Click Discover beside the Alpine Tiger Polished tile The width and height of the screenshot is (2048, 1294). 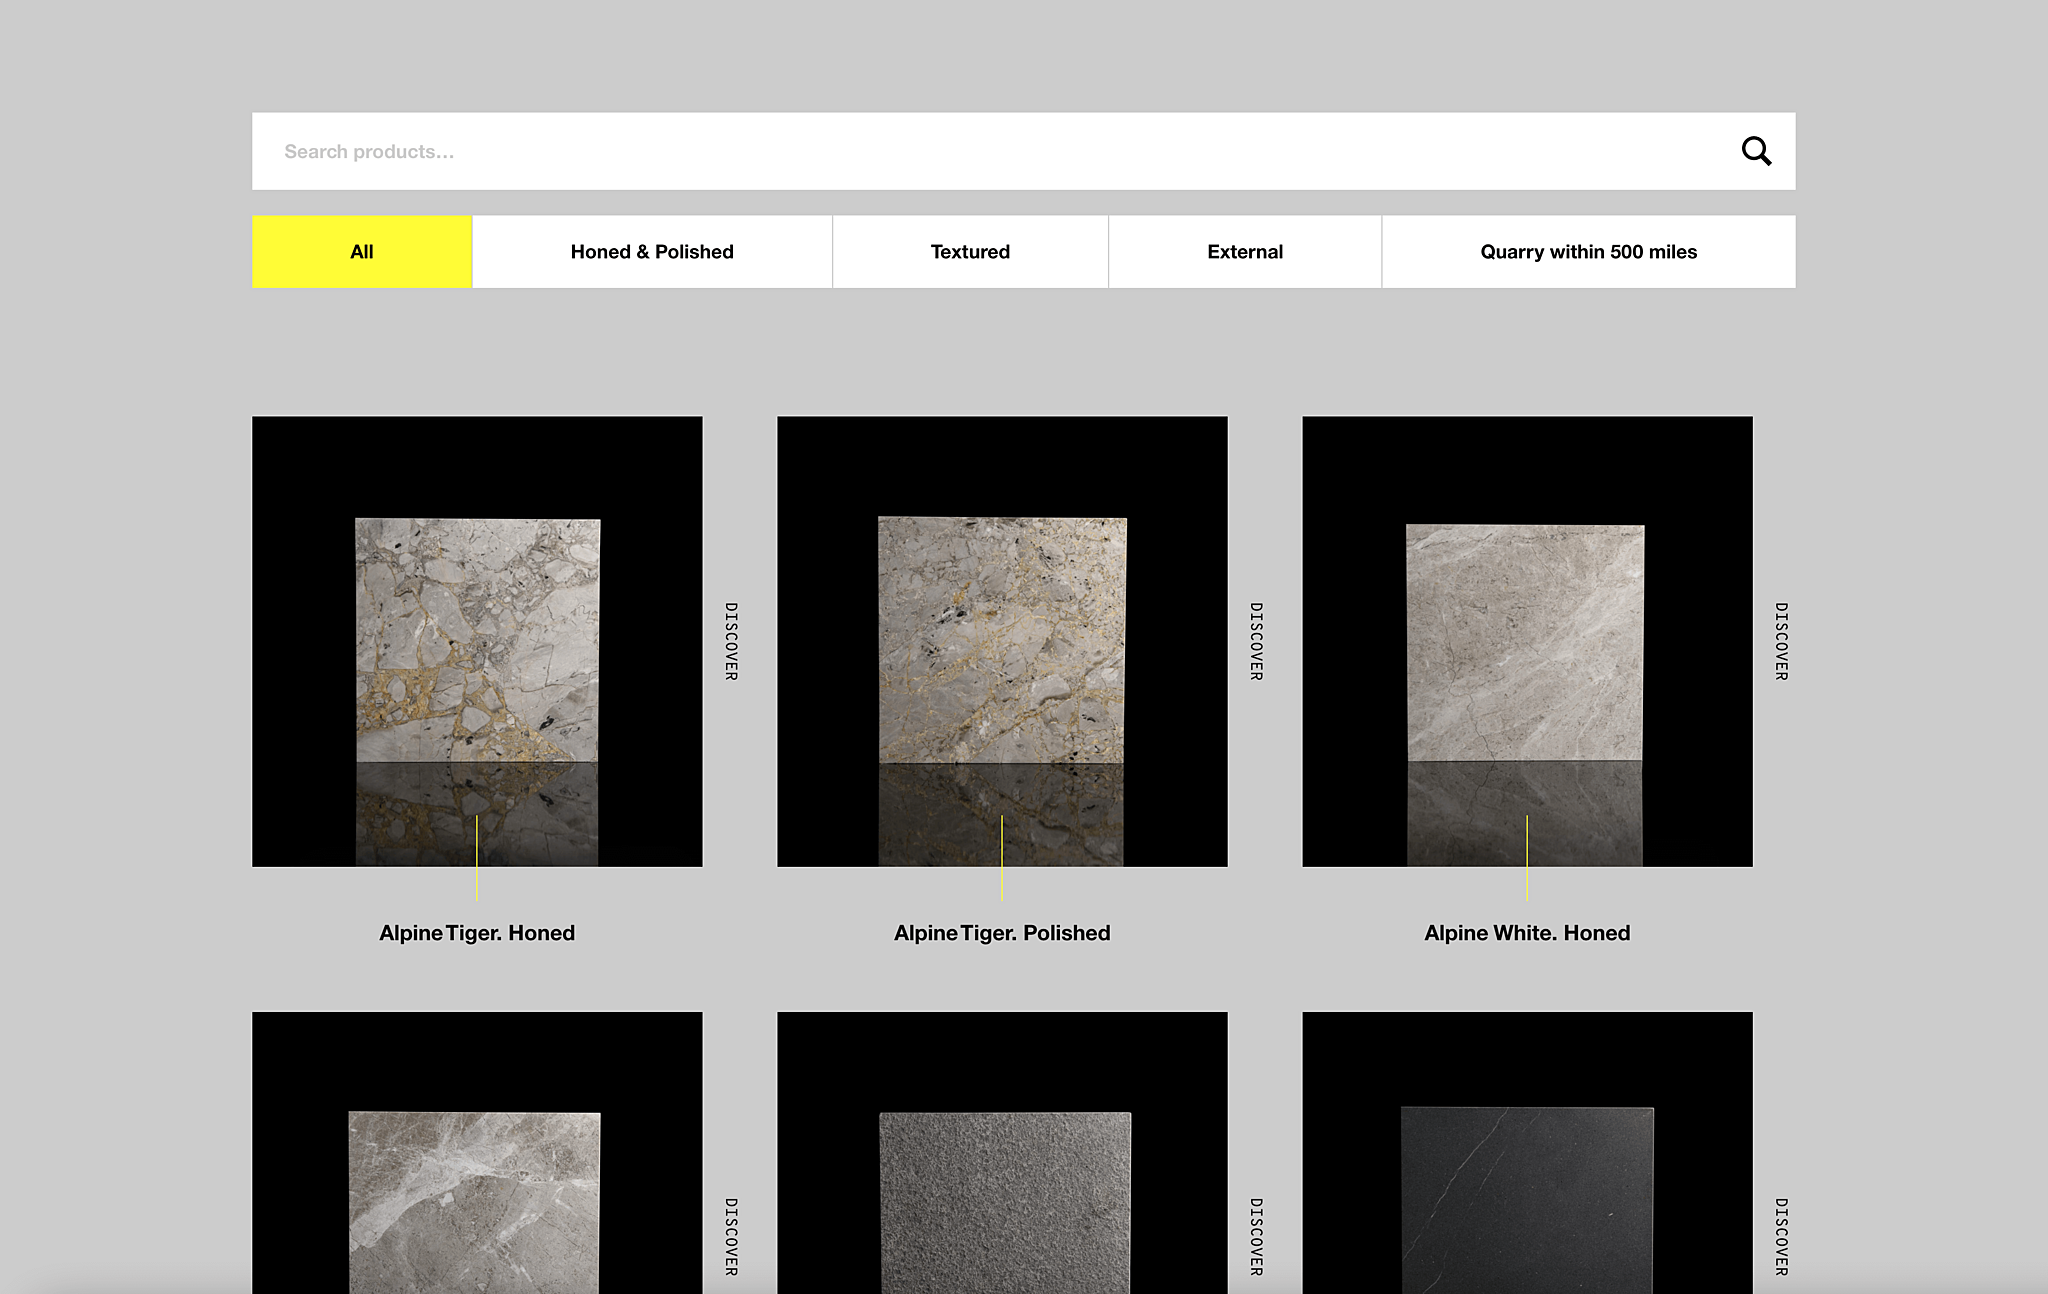[x=1256, y=641]
